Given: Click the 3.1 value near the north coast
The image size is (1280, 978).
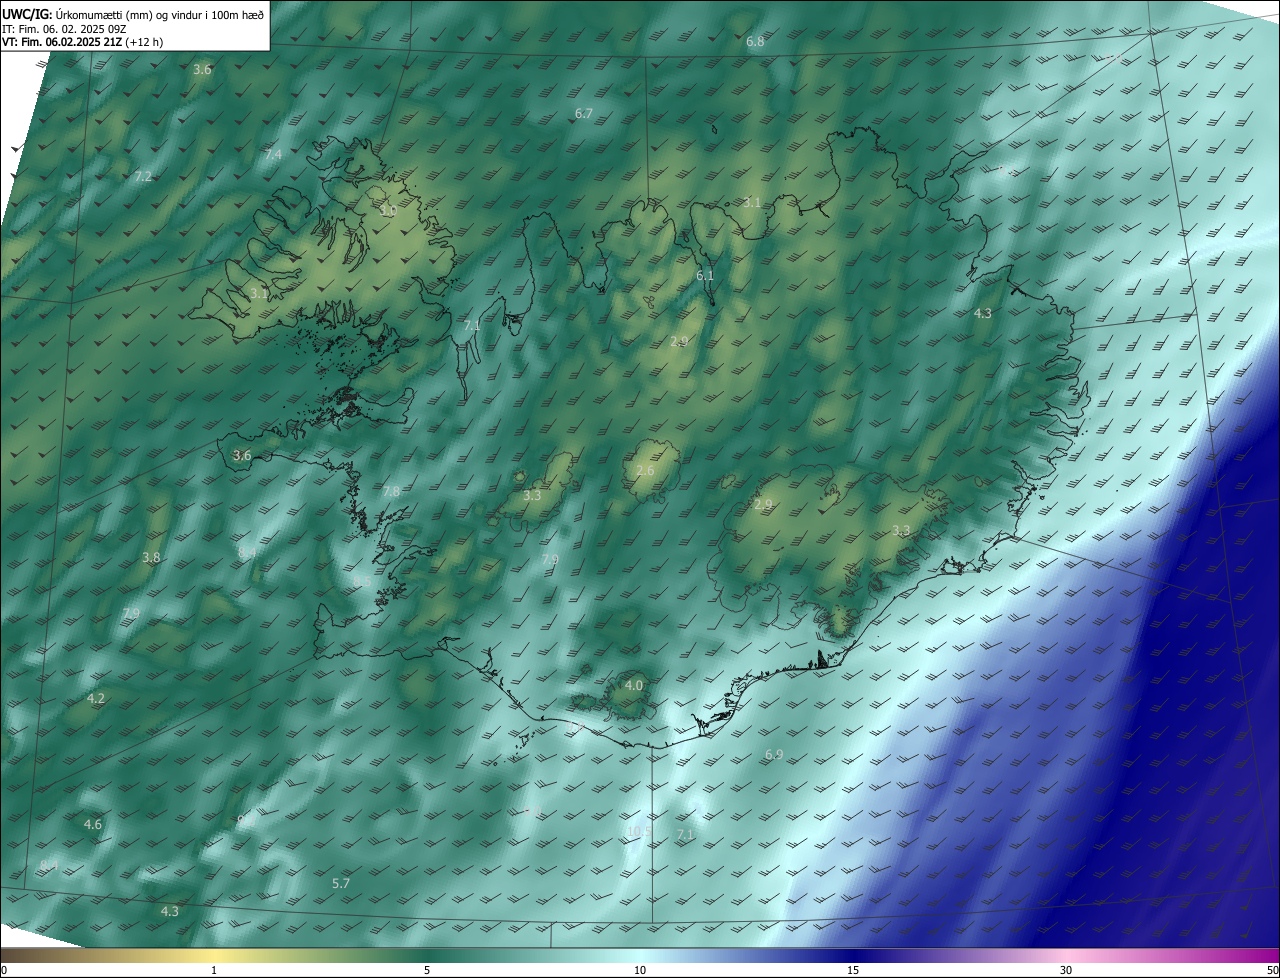Looking at the screenshot, I should [x=752, y=202].
